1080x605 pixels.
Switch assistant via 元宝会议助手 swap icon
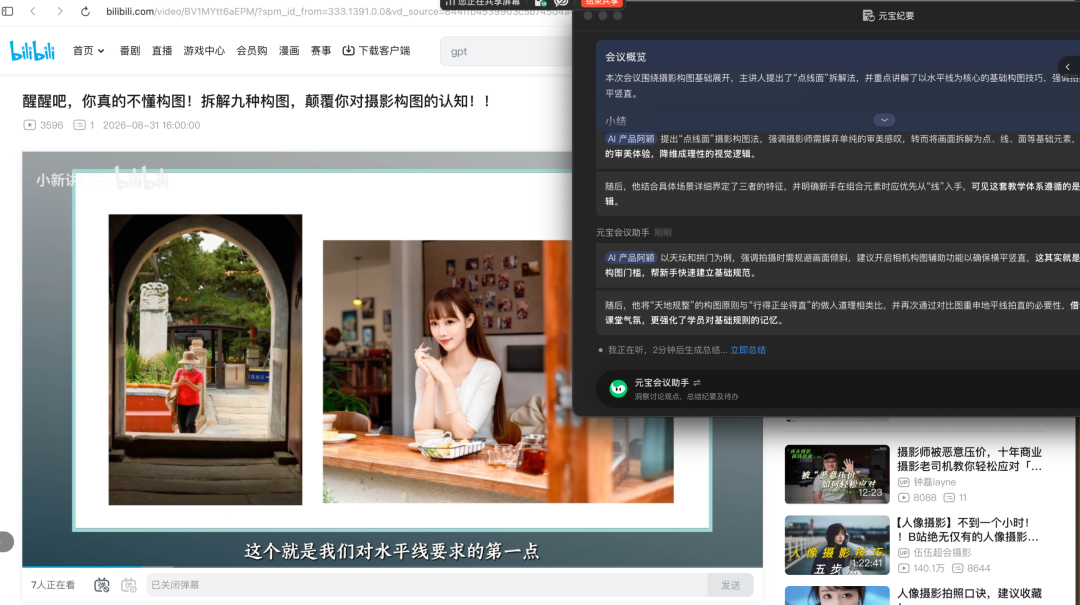tap(696, 382)
